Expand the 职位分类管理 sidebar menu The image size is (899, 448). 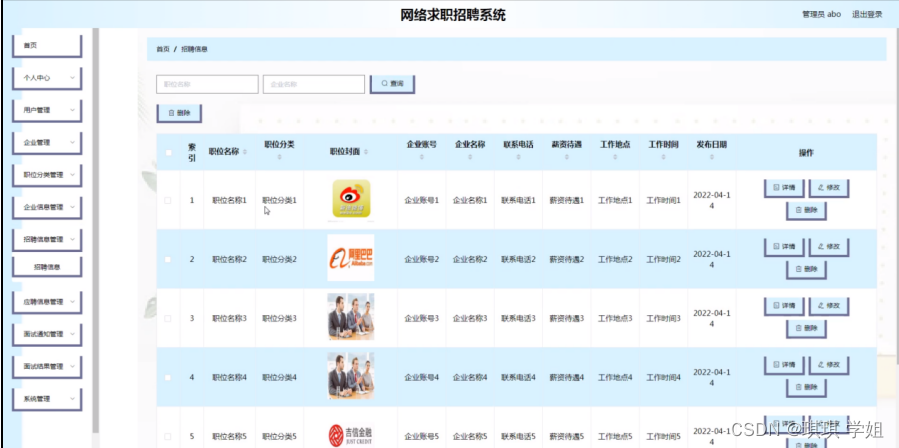pos(47,175)
